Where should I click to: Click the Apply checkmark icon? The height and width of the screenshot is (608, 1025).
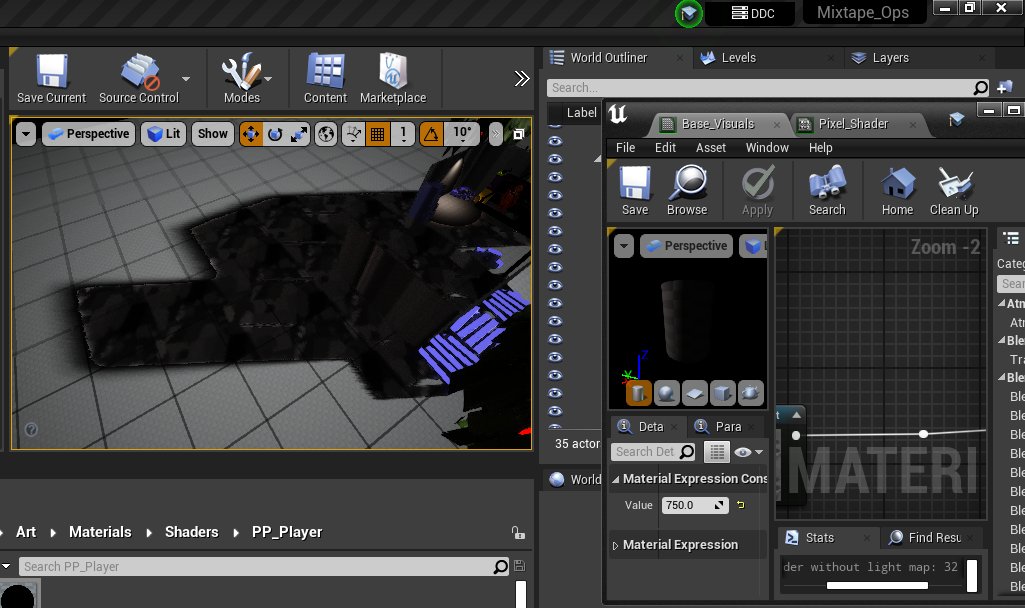pos(757,190)
